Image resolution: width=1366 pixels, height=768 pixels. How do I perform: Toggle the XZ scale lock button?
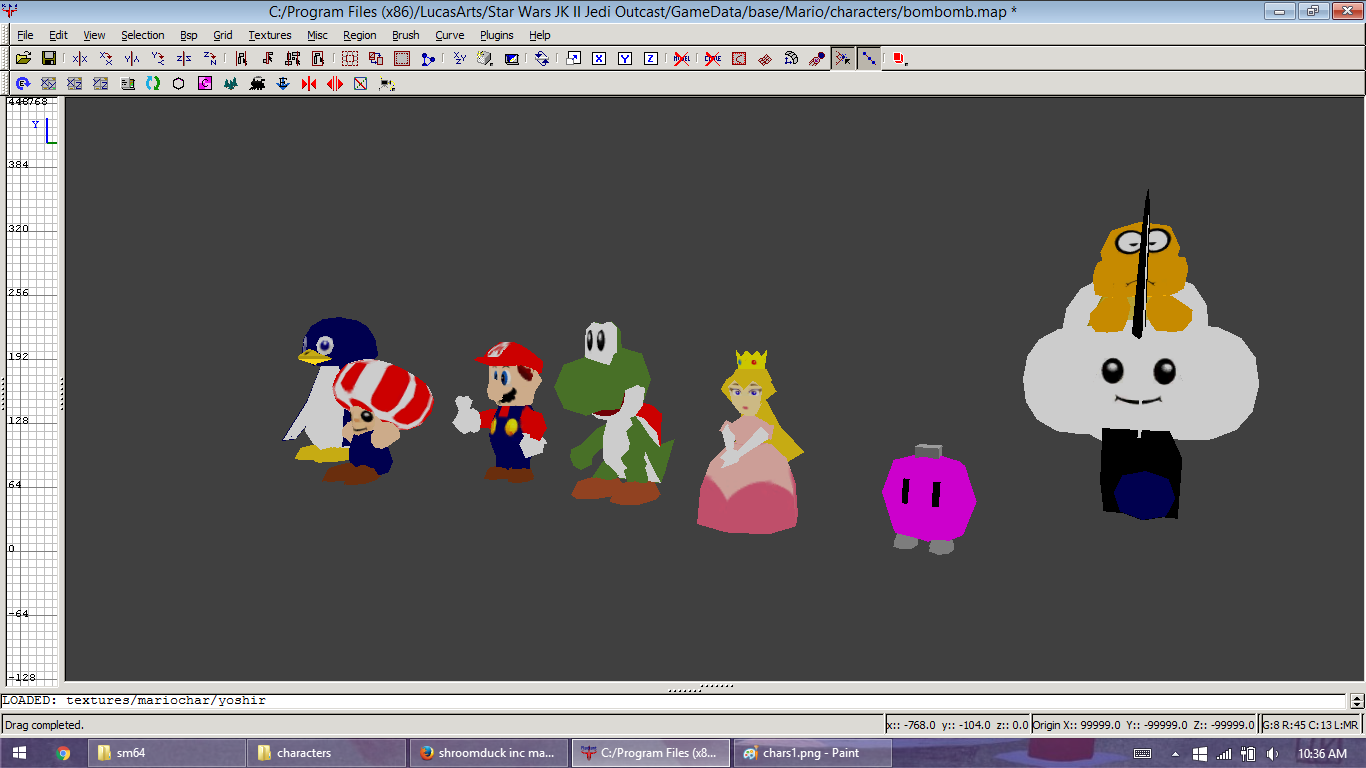(x=75, y=84)
